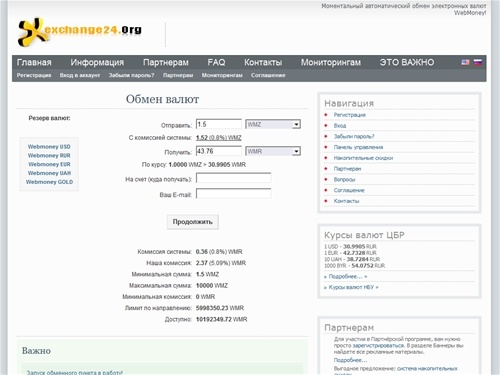Viewport: 500px width, 375px height.
Task: Click the 10000 WMZ maximum amount value
Action: pos(212,286)
